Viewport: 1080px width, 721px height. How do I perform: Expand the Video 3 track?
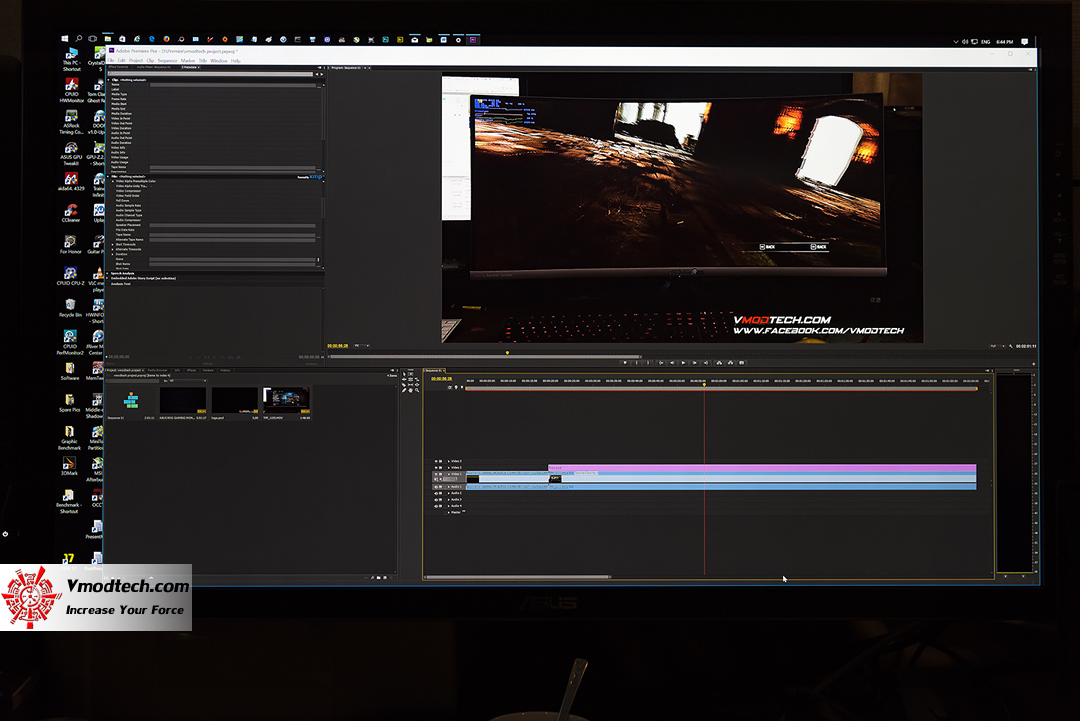[x=448, y=461]
